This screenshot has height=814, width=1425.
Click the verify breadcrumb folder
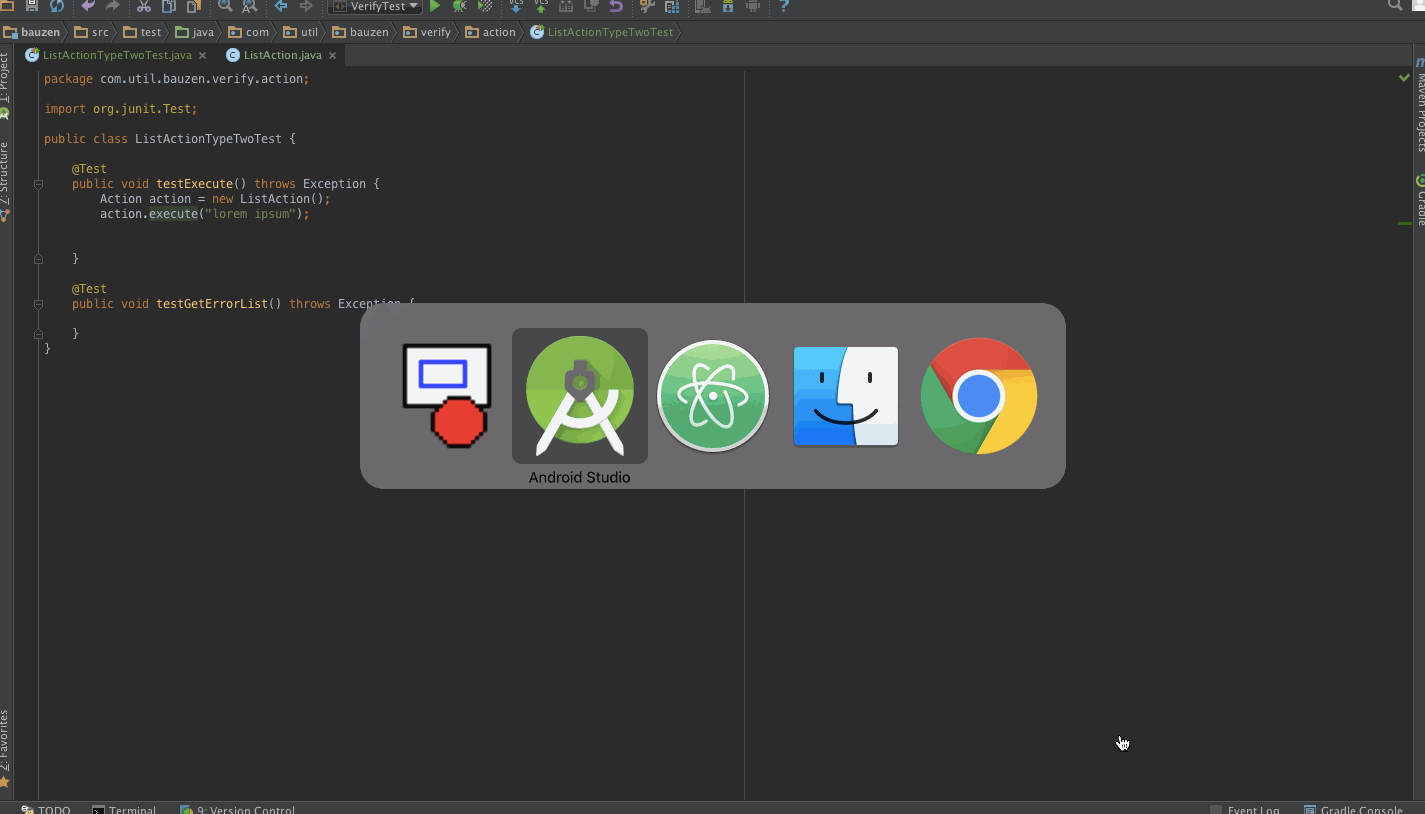coord(427,32)
